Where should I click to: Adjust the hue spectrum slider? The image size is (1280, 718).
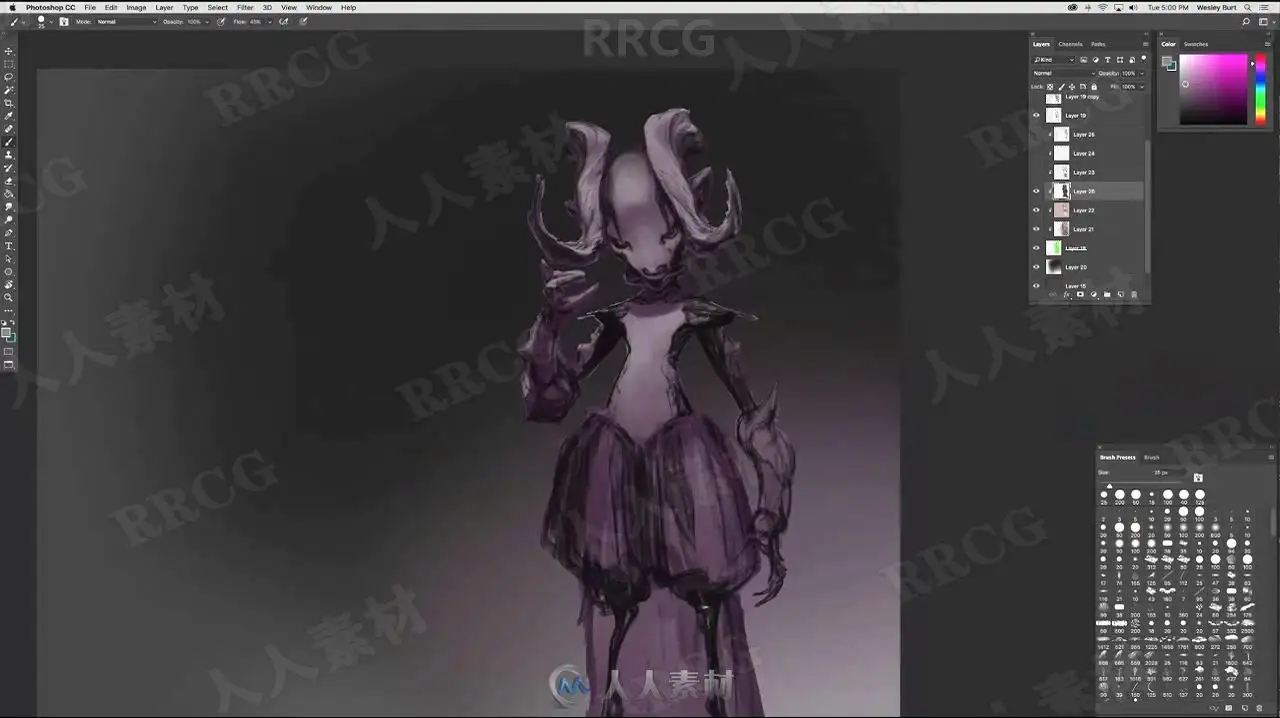tap(1260, 89)
